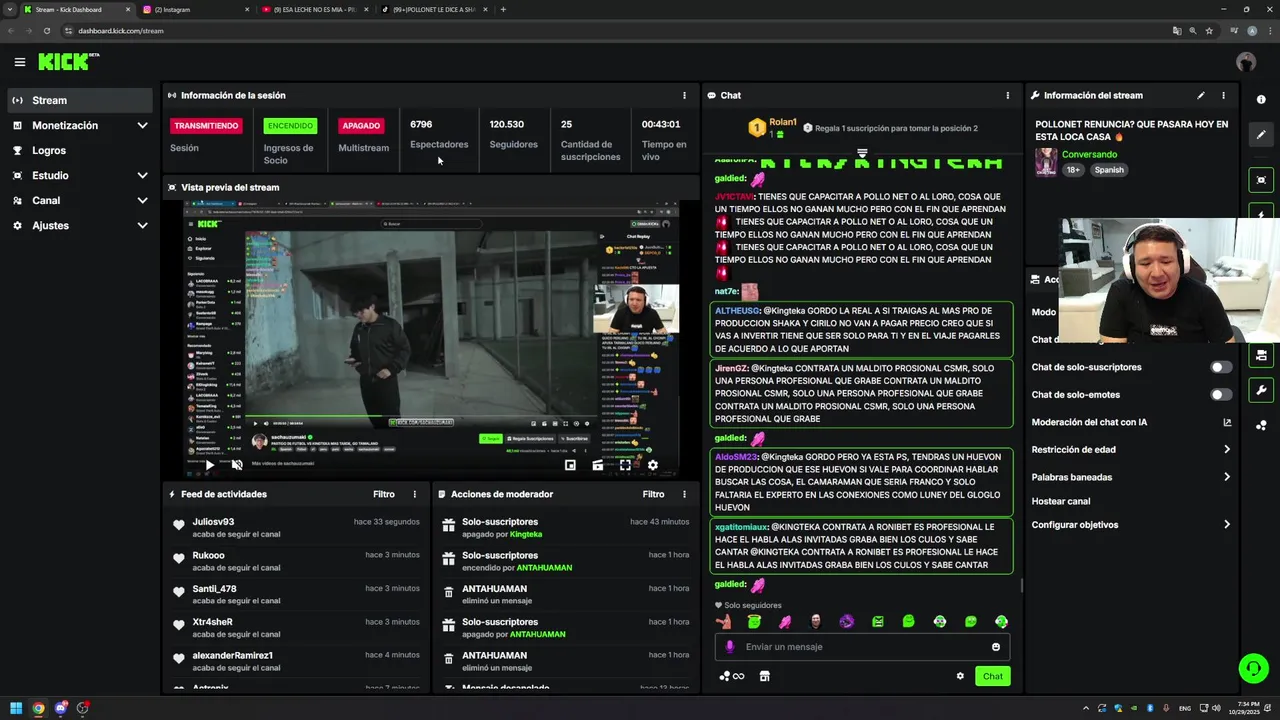Open stream info panel three-dot menu
The width and height of the screenshot is (1280, 720).
point(1223,96)
